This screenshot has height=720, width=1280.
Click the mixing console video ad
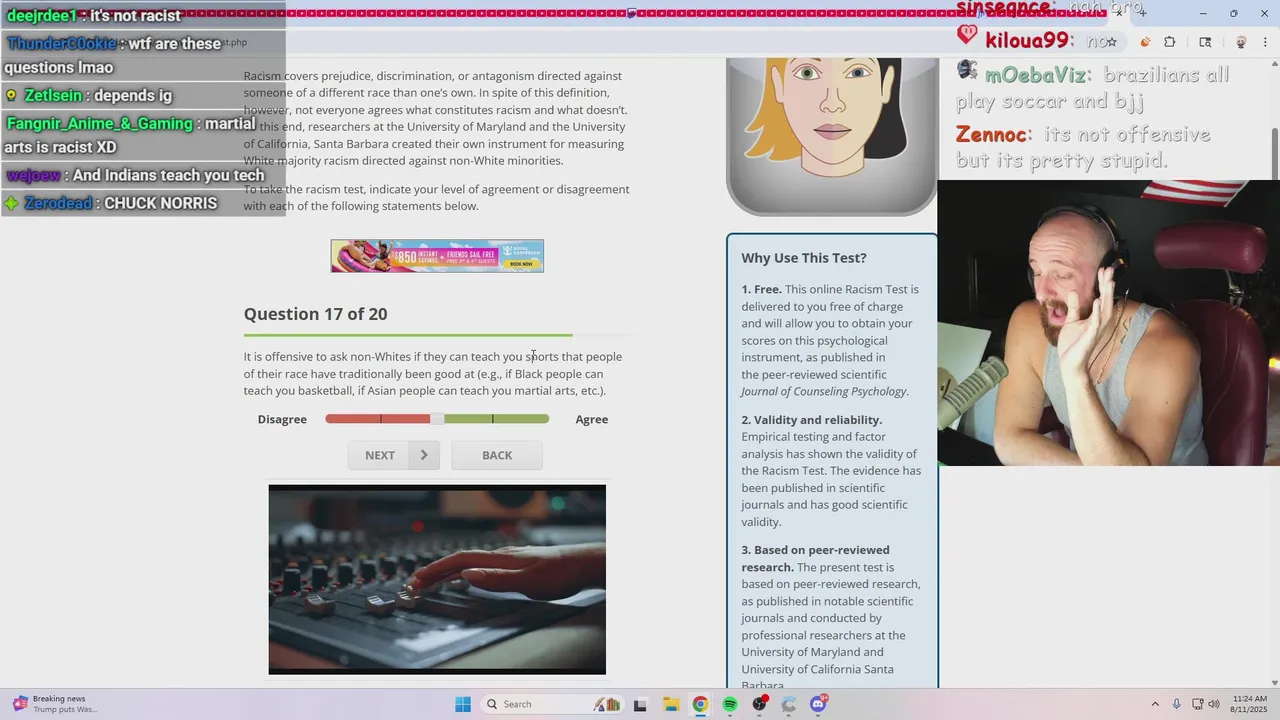[x=437, y=579]
